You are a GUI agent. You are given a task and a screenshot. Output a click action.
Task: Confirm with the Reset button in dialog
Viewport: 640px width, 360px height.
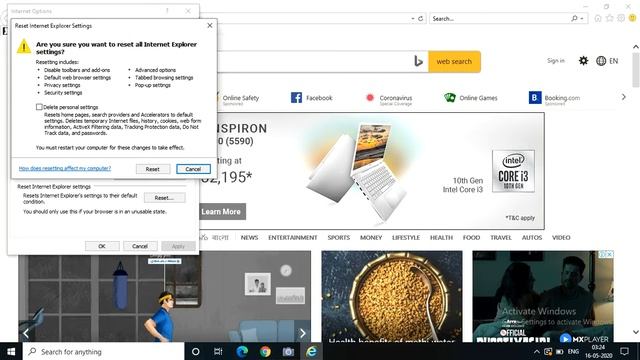click(x=153, y=169)
